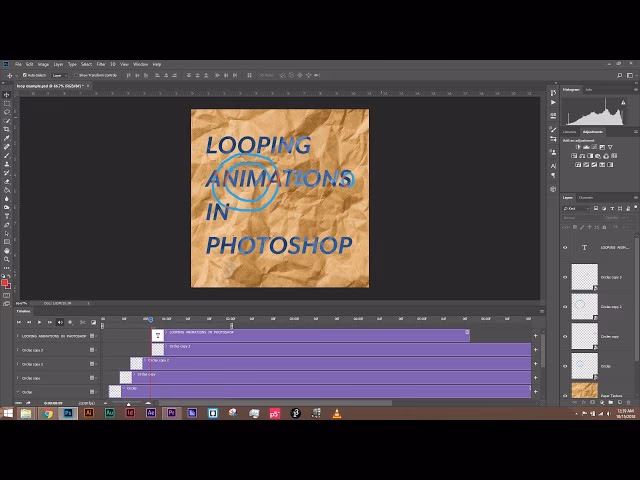The width and height of the screenshot is (640, 480).
Task: Select the Clone Stamp tool
Action: pos(7,164)
